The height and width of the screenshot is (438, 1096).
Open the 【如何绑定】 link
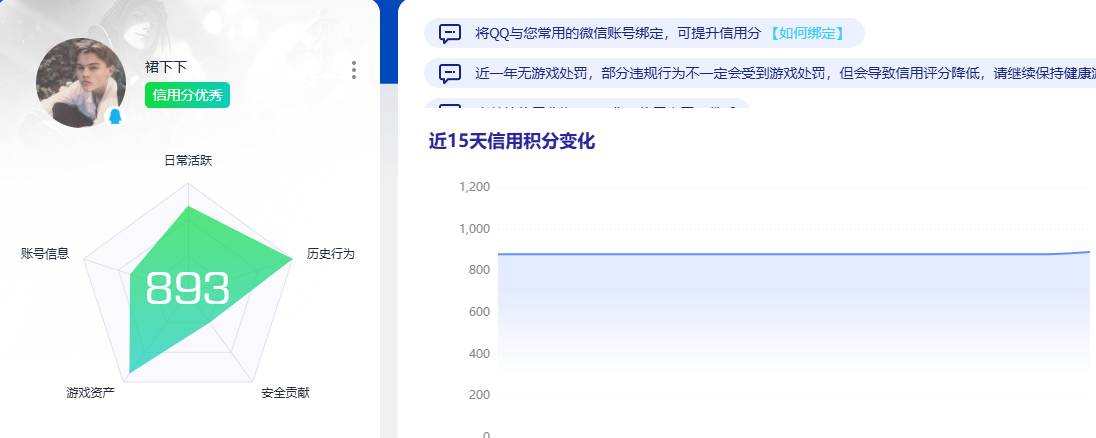[806, 33]
